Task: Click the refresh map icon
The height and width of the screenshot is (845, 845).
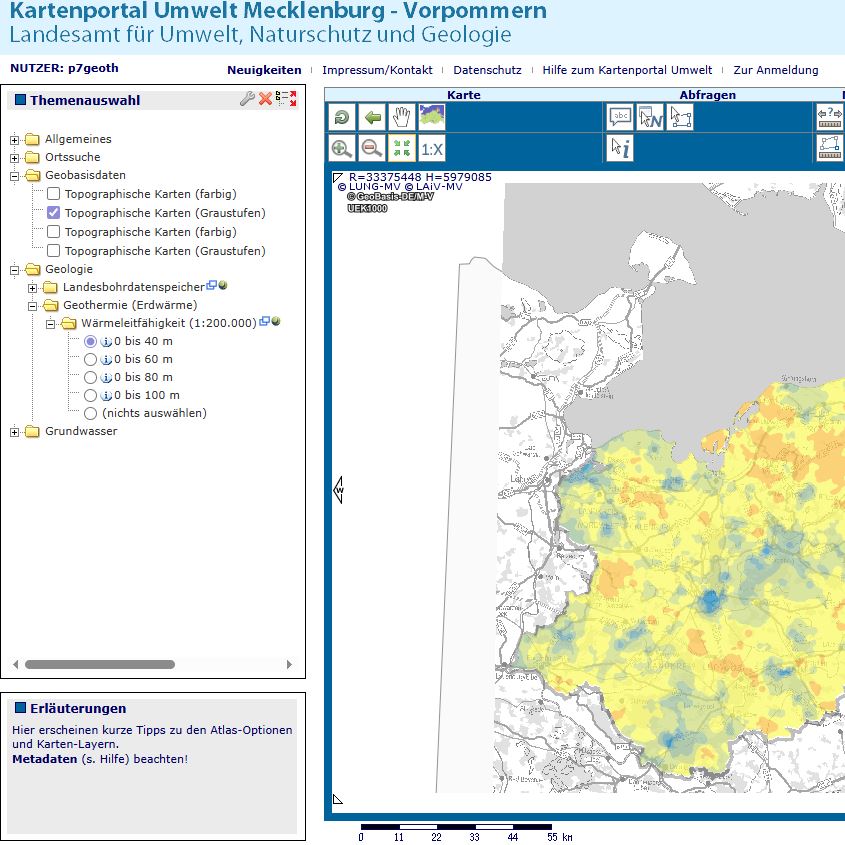Action: click(342, 116)
